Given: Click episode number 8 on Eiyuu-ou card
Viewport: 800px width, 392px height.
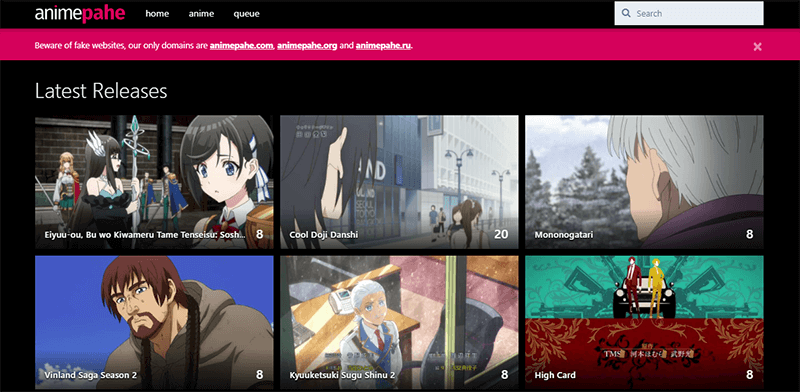Looking at the screenshot, I should [259, 234].
